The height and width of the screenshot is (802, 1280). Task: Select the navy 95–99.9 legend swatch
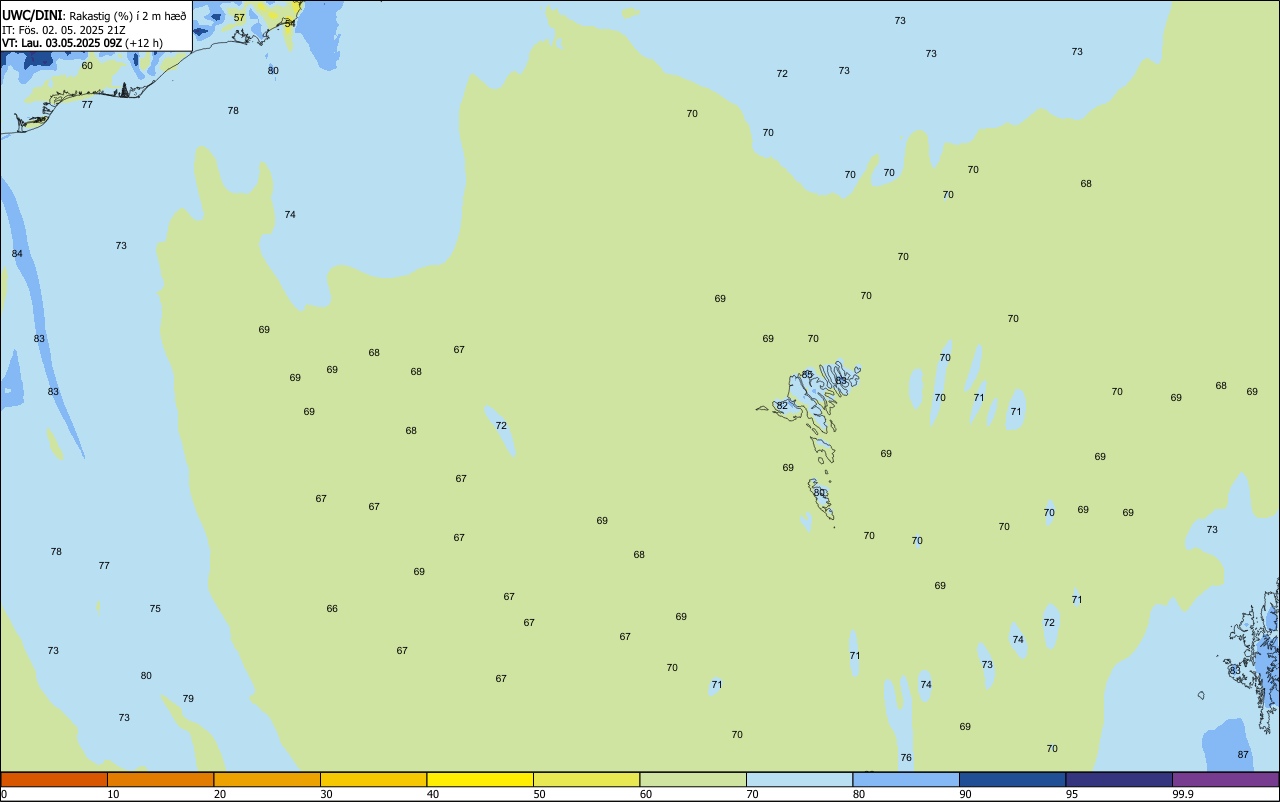[x=1119, y=779]
